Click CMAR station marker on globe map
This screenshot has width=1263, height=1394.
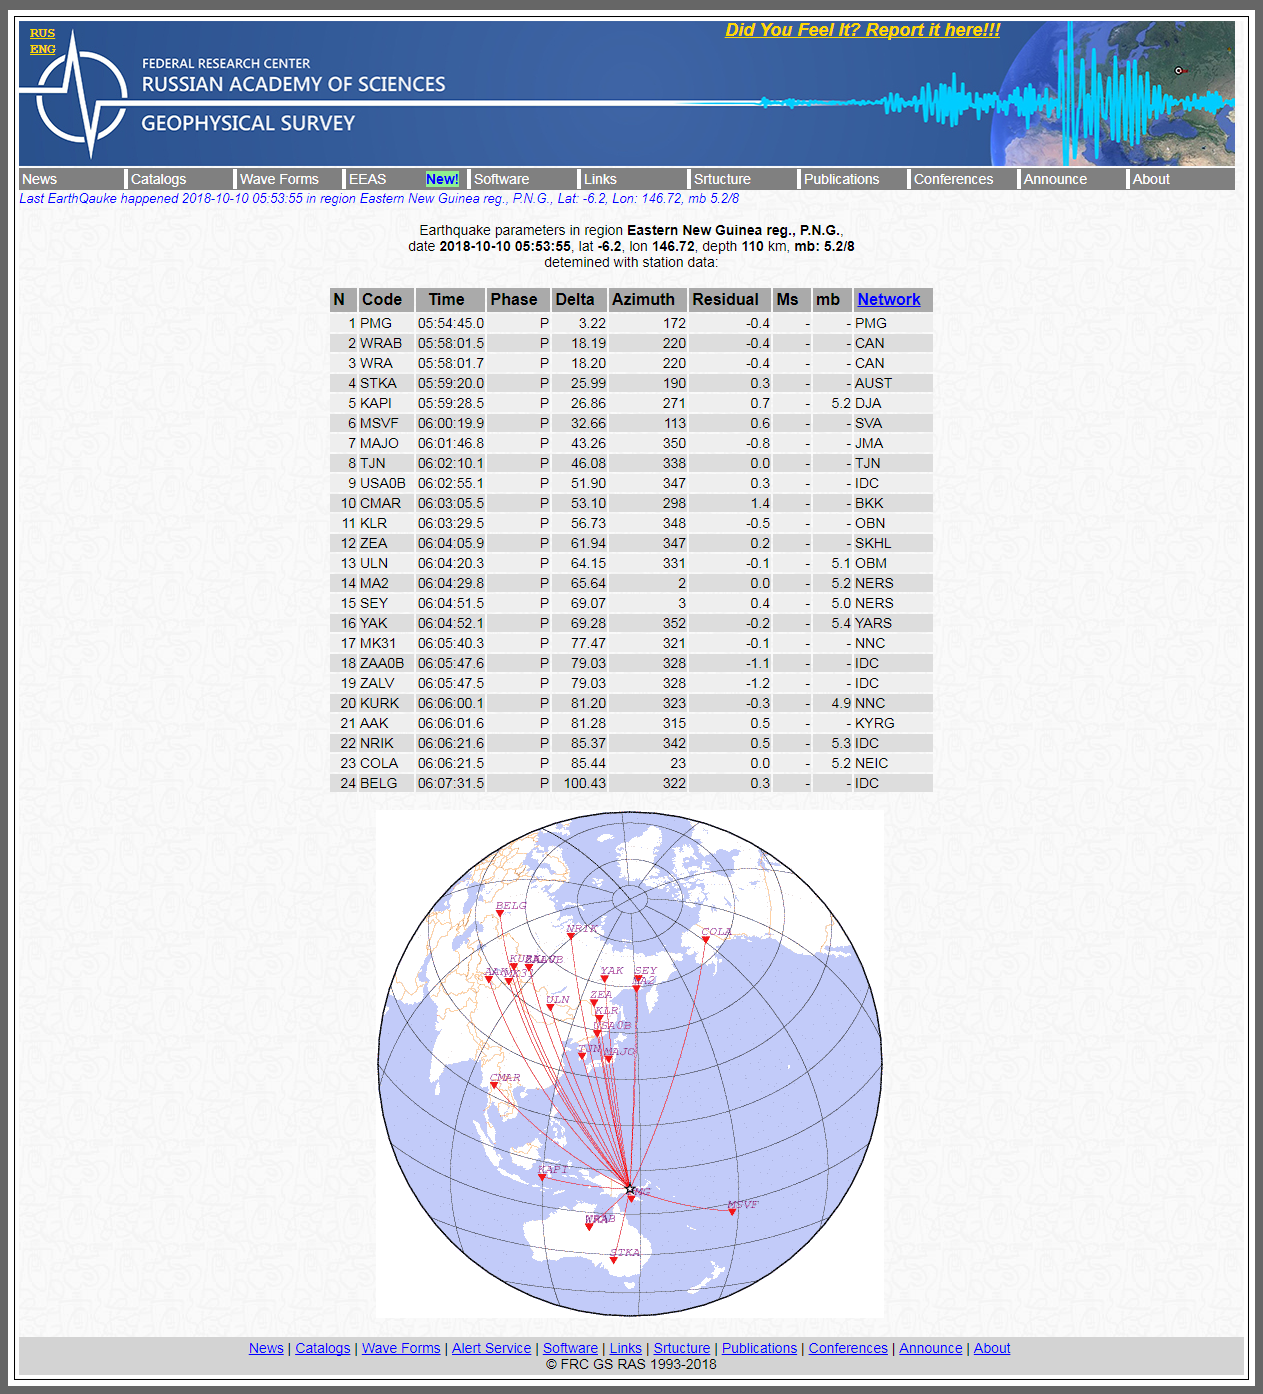coord(494,1085)
